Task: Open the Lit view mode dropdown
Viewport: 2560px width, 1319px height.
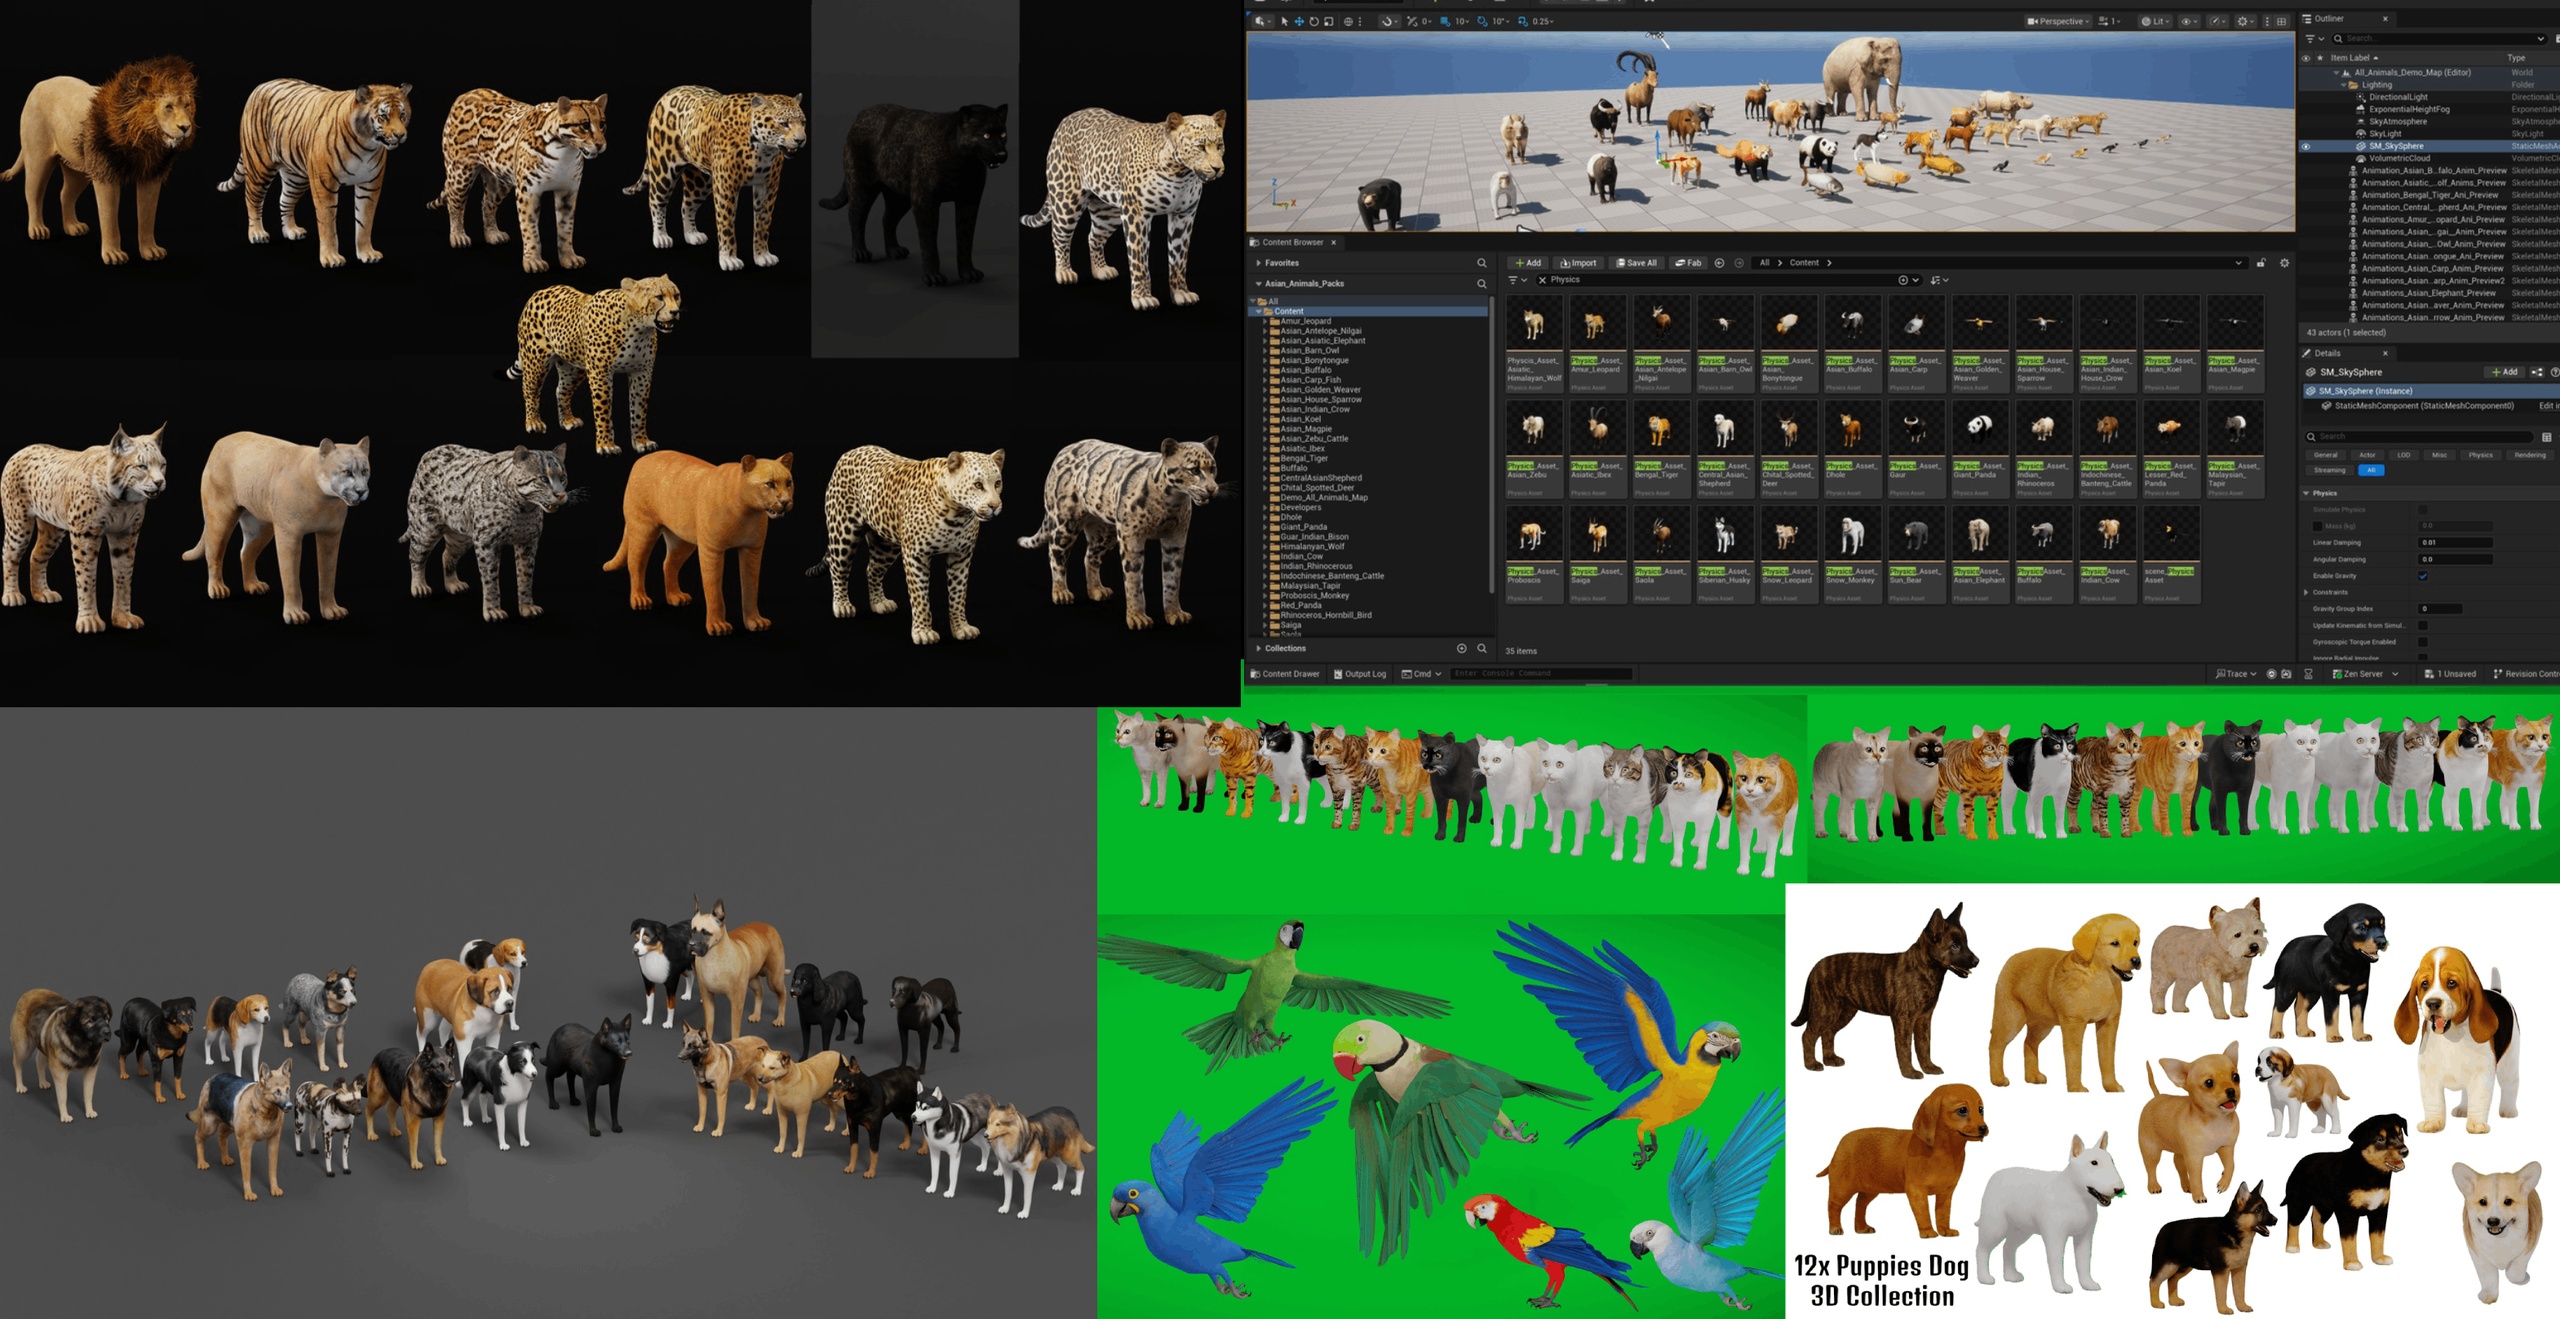Action: (2155, 21)
